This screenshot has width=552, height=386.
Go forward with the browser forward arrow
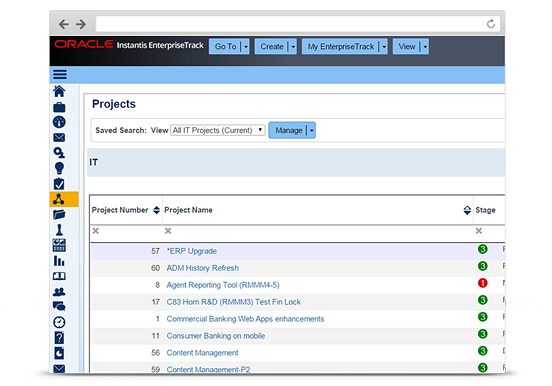click(81, 24)
